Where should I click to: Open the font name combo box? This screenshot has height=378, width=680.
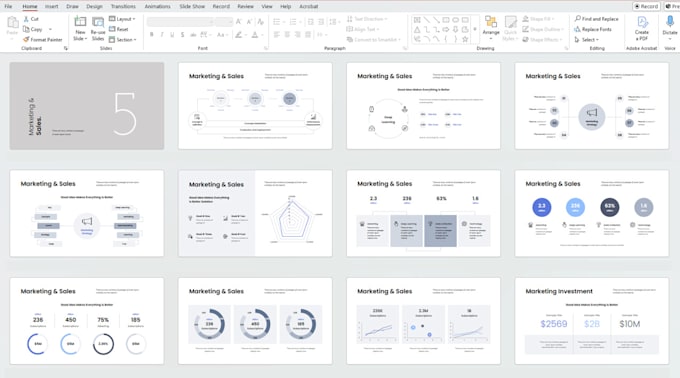click(x=180, y=22)
